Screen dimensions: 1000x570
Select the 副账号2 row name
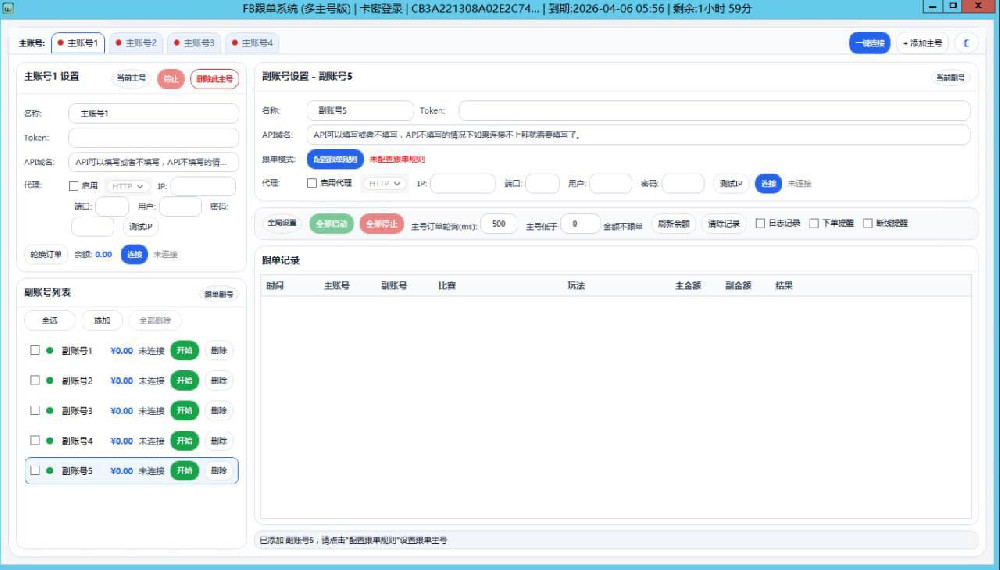(x=77, y=381)
